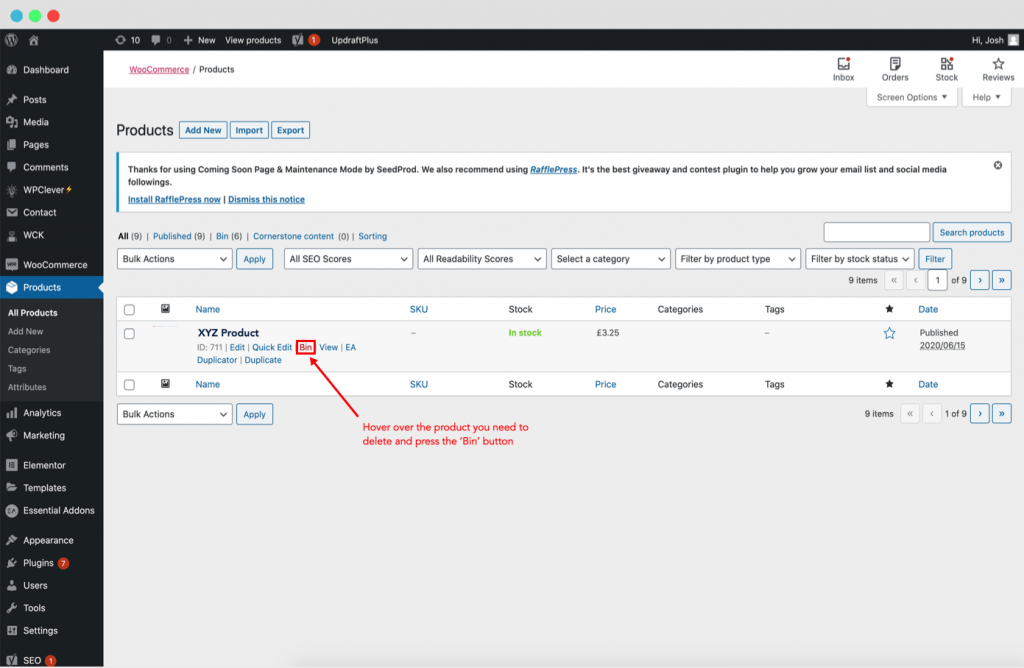The image size is (1024, 668).
Task: Open the home site icon in admin bar
Action: click(33, 40)
